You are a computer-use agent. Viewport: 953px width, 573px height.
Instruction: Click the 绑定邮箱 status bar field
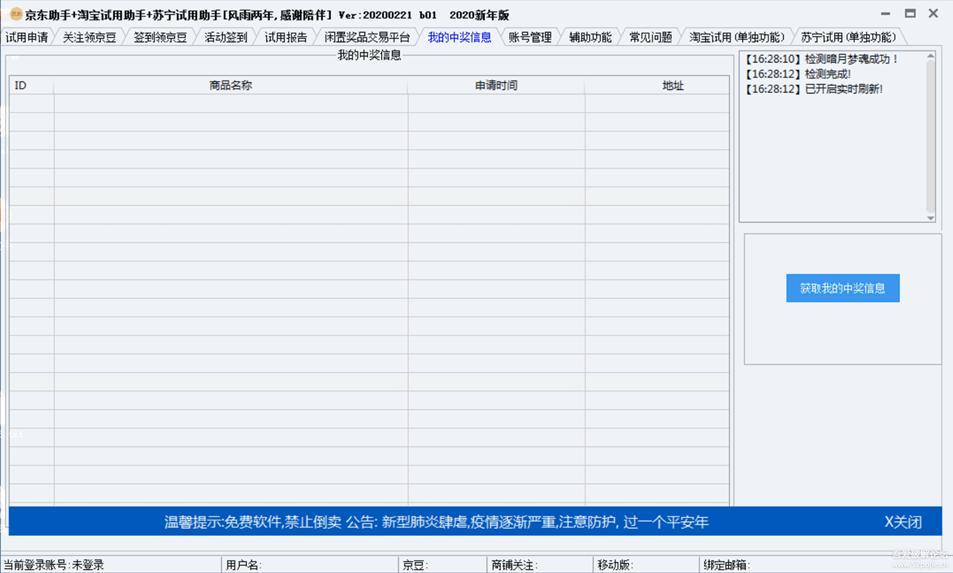pyautogui.click(x=825, y=565)
